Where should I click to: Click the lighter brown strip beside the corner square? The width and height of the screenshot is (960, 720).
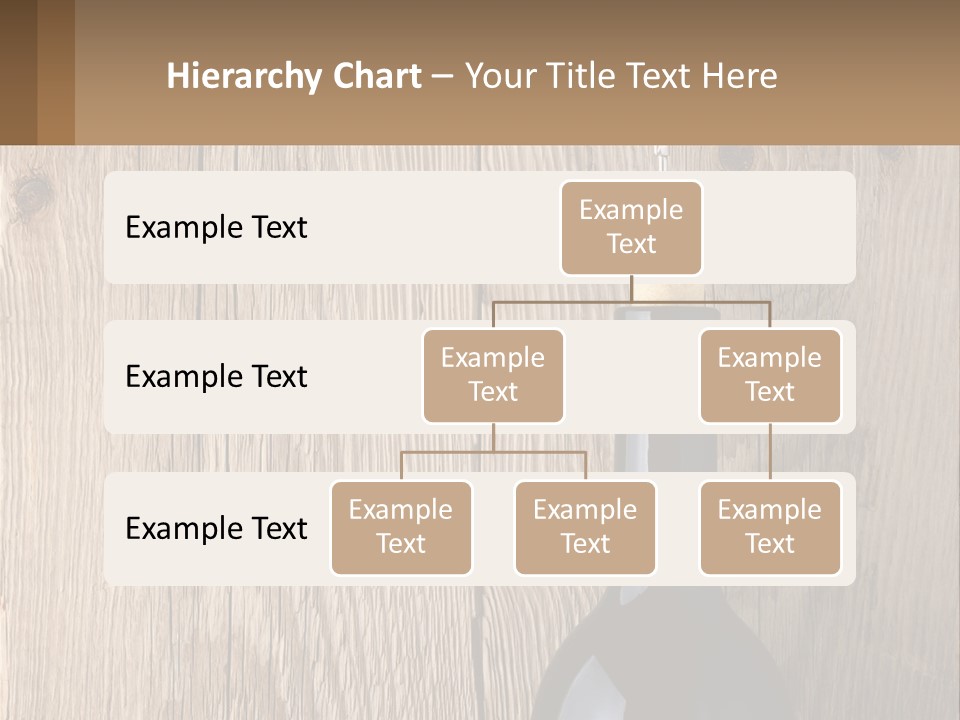pos(56,72)
